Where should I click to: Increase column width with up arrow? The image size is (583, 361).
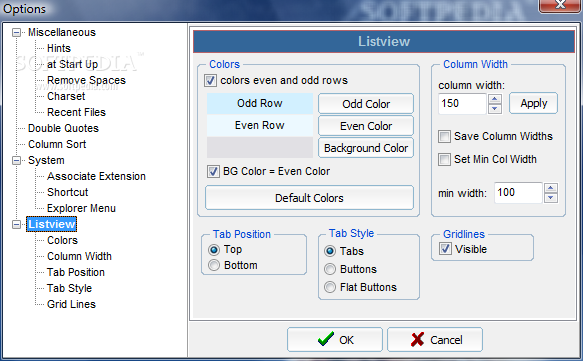point(495,99)
